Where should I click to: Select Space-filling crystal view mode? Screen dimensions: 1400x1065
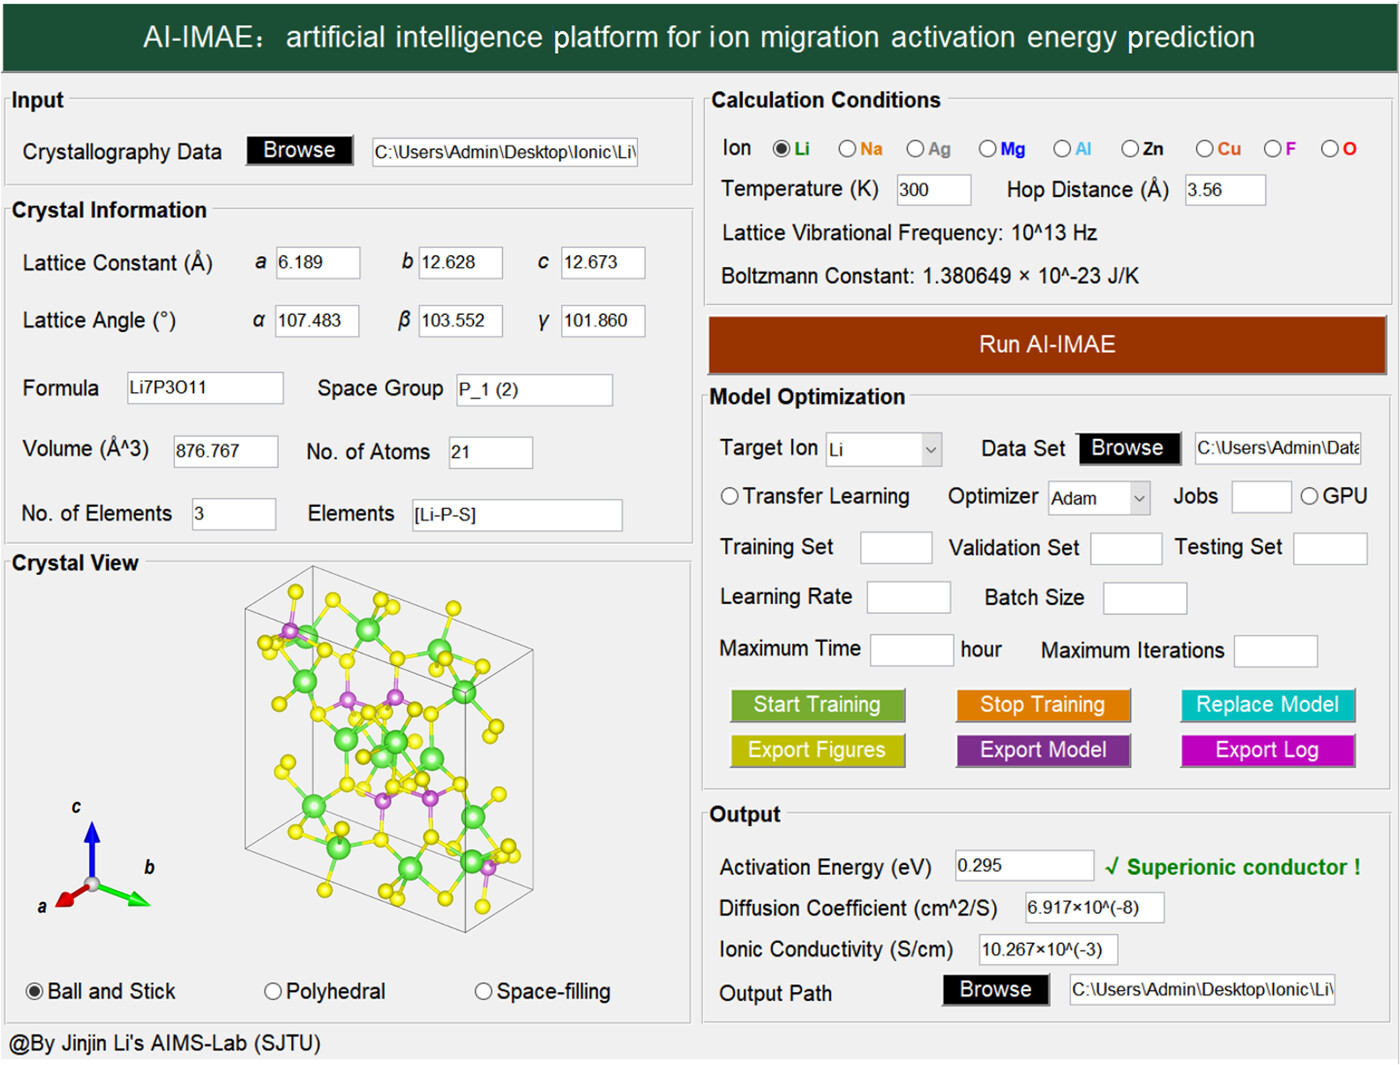484,991
